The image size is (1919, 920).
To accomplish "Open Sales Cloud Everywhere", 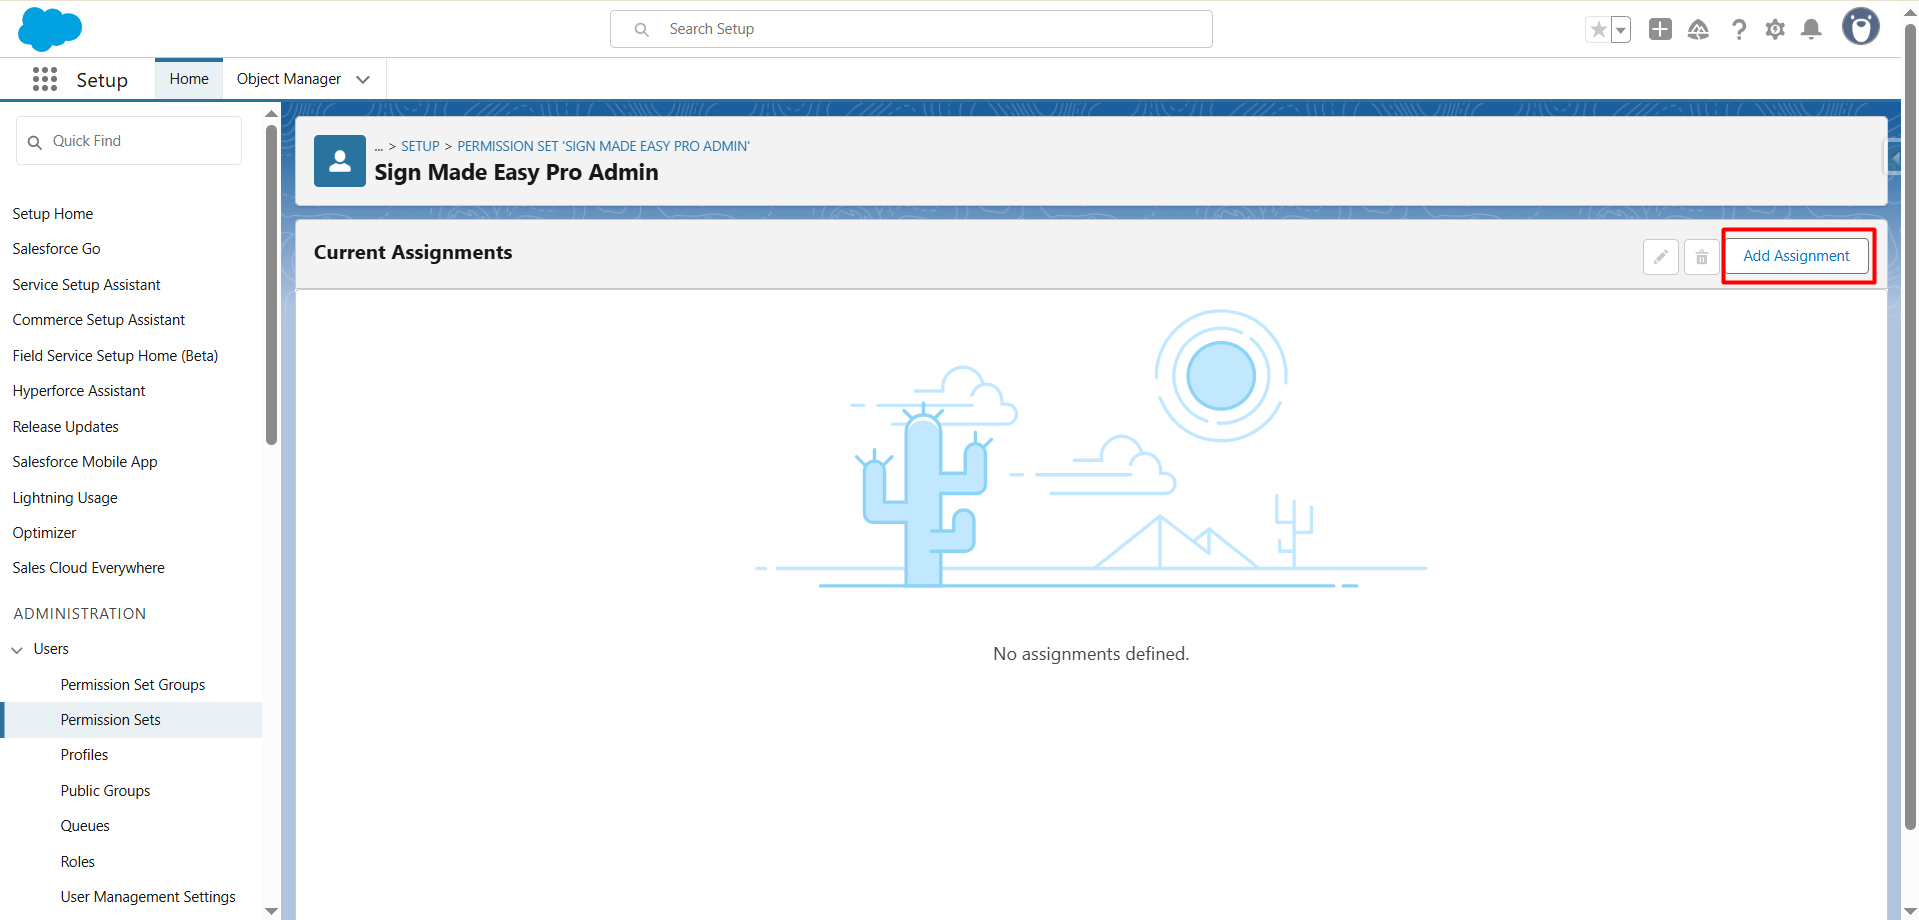I will (x=88, y=568).
